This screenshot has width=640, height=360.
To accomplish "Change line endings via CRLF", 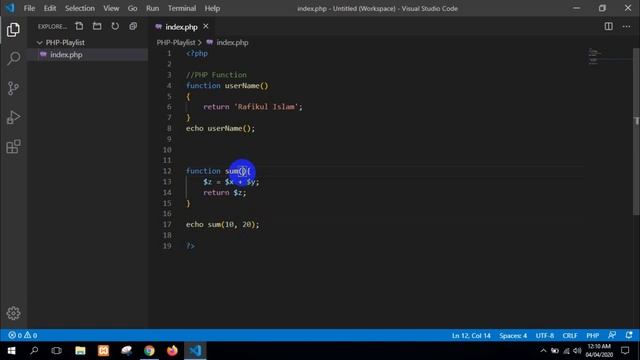I will point(570,336).
